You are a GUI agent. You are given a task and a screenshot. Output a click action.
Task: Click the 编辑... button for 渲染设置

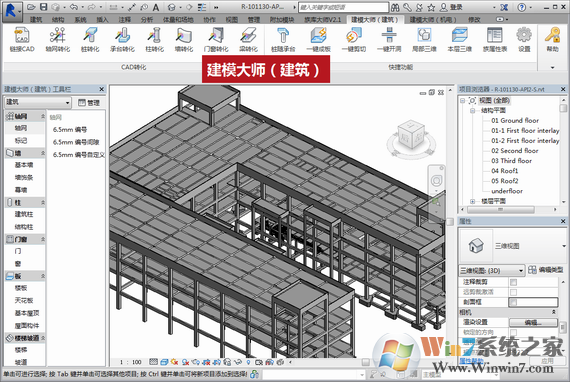pos(533,322)
